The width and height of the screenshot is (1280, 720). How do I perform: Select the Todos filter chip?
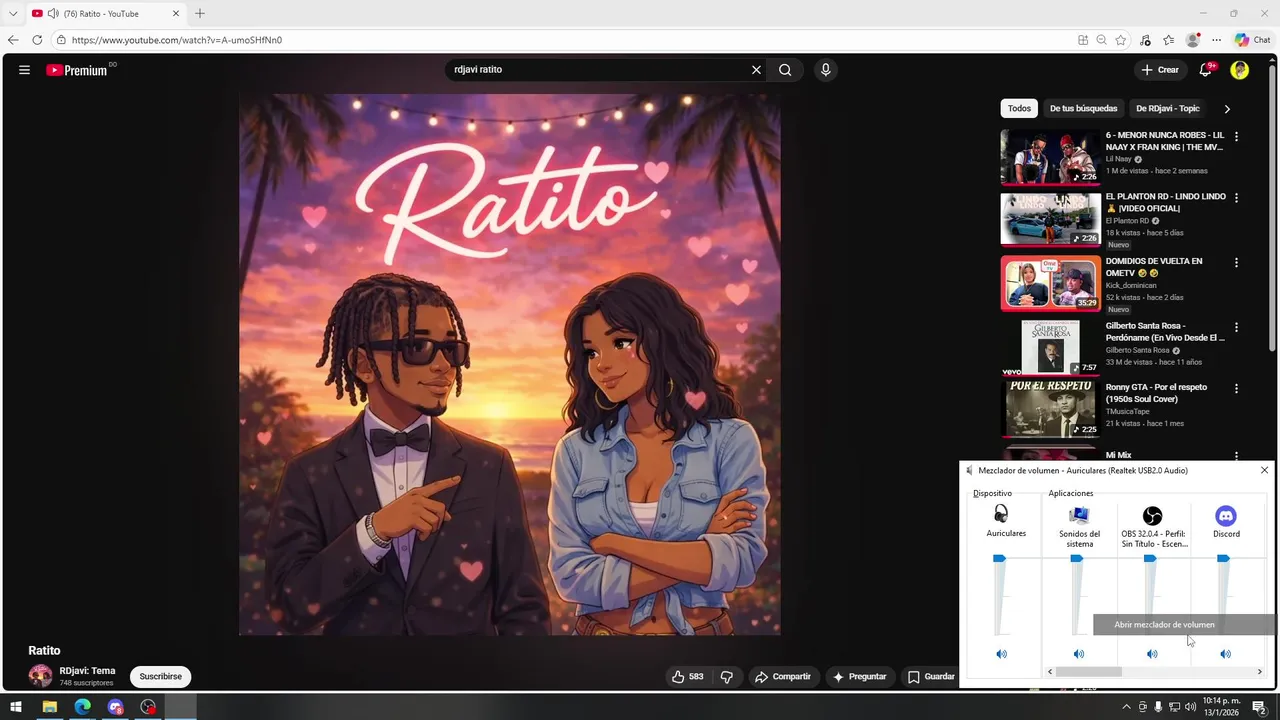coord(1019,108)
